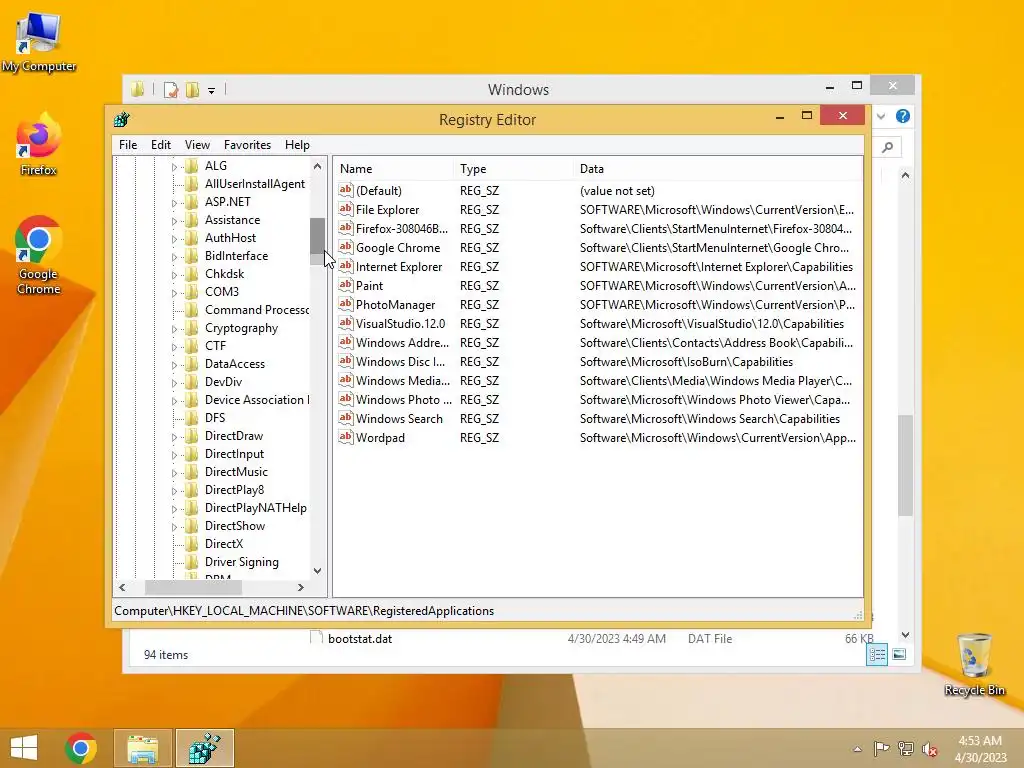Image resolution: width=1024 pixels, height=768 pixels.
Task: Click File Explorer taskbar button
Action: point(142,748)
